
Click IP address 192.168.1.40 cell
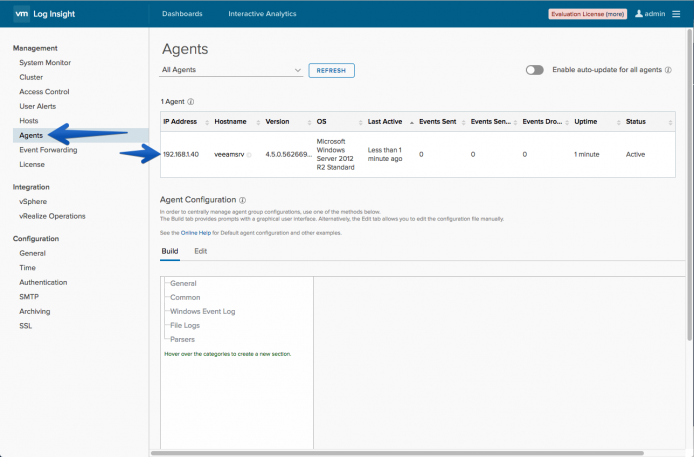pyautogui.click(x=181, y=155)
